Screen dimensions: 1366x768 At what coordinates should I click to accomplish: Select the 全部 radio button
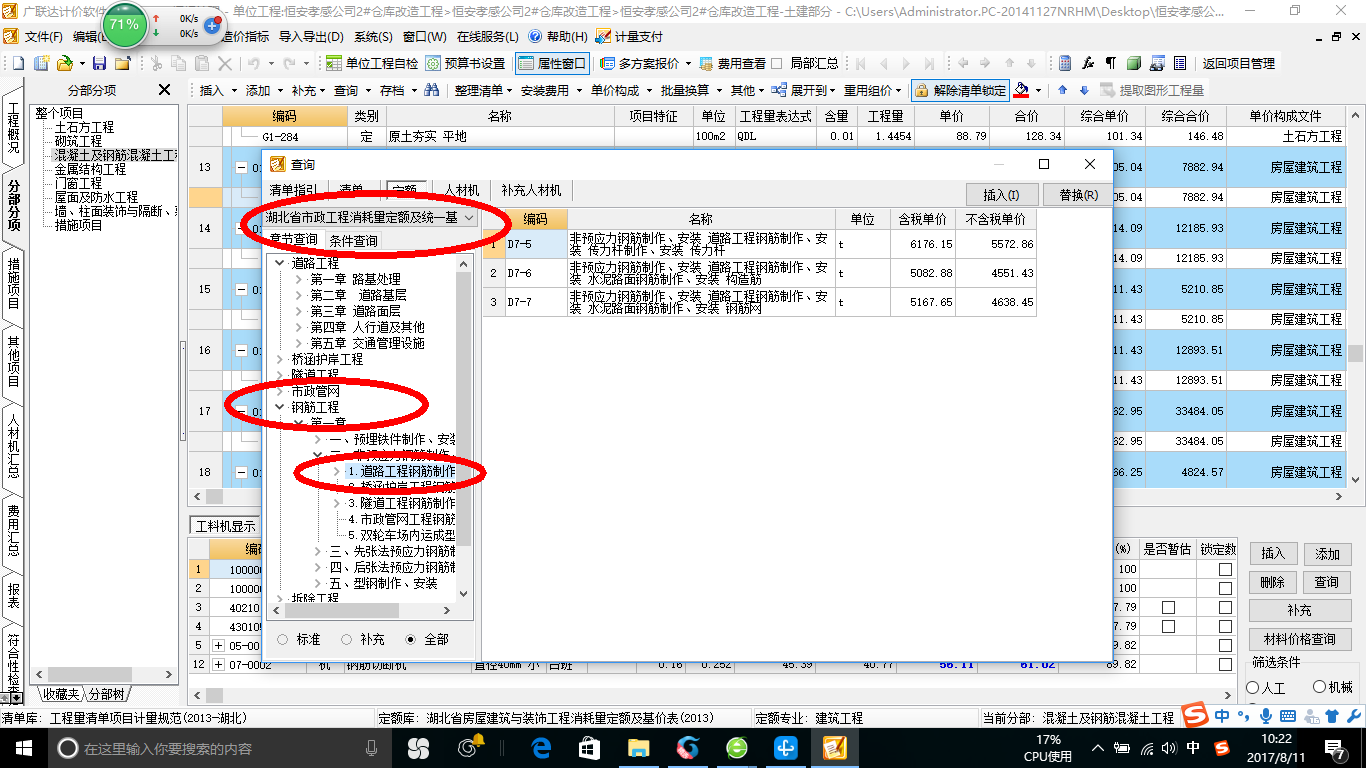click(x=411, y=639)
